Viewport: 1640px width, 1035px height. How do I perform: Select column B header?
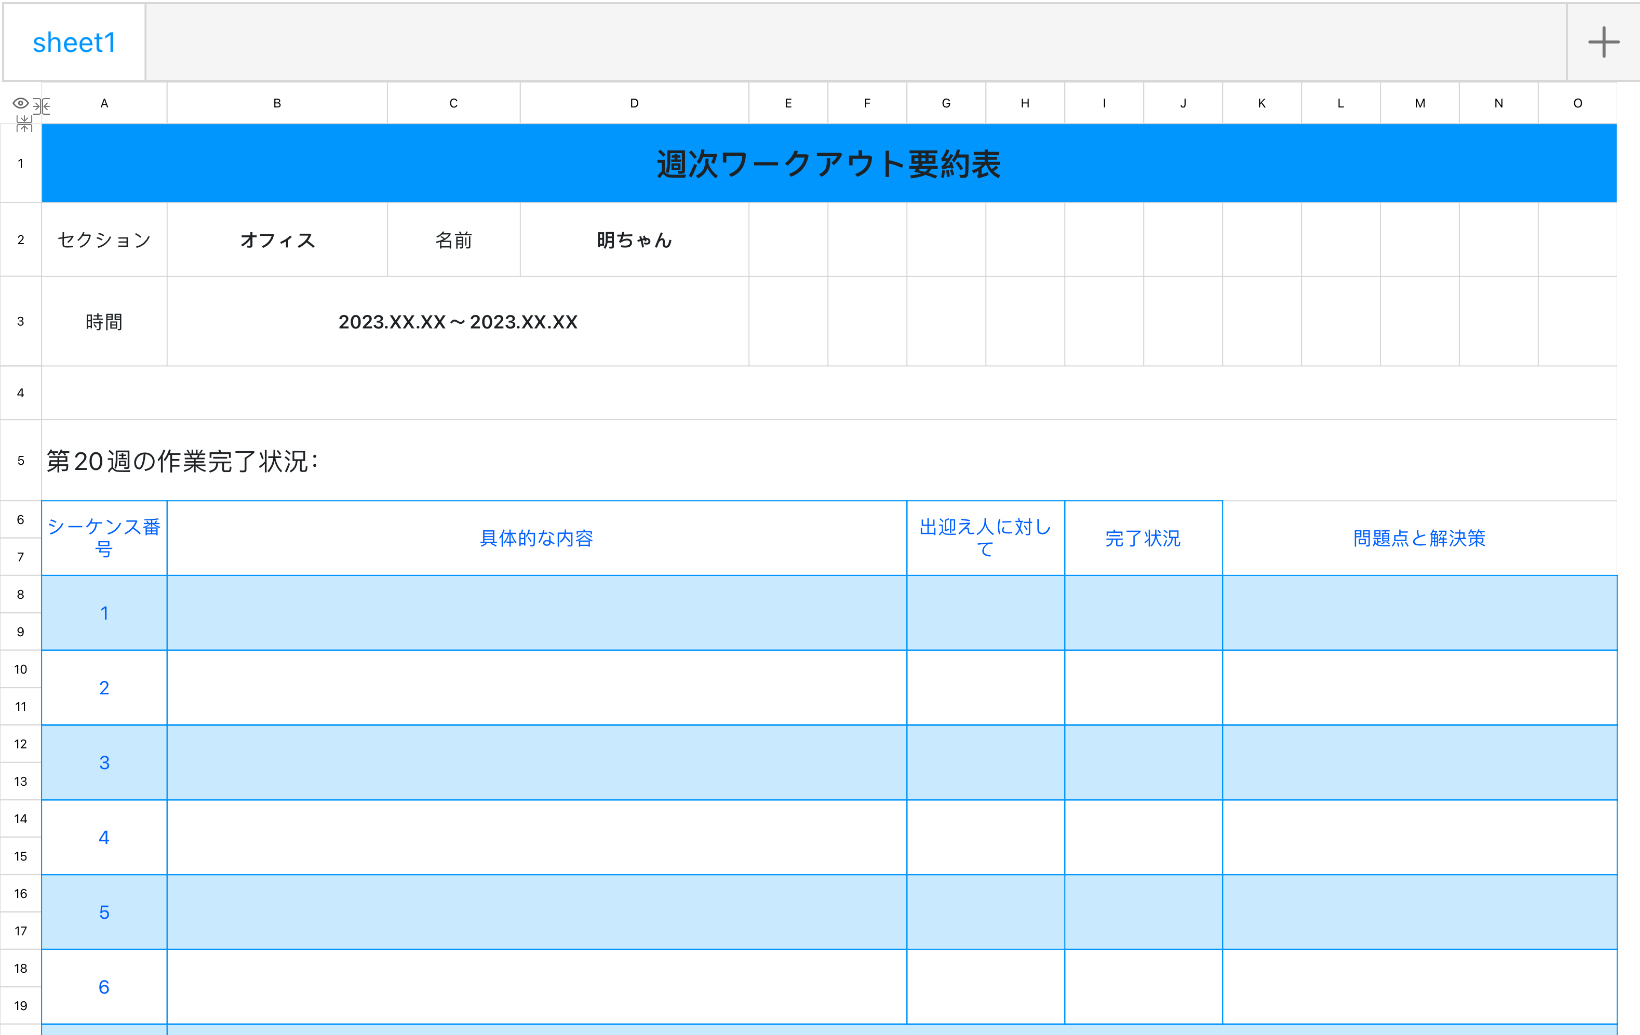pyautogui.click(x=277, y=103)
